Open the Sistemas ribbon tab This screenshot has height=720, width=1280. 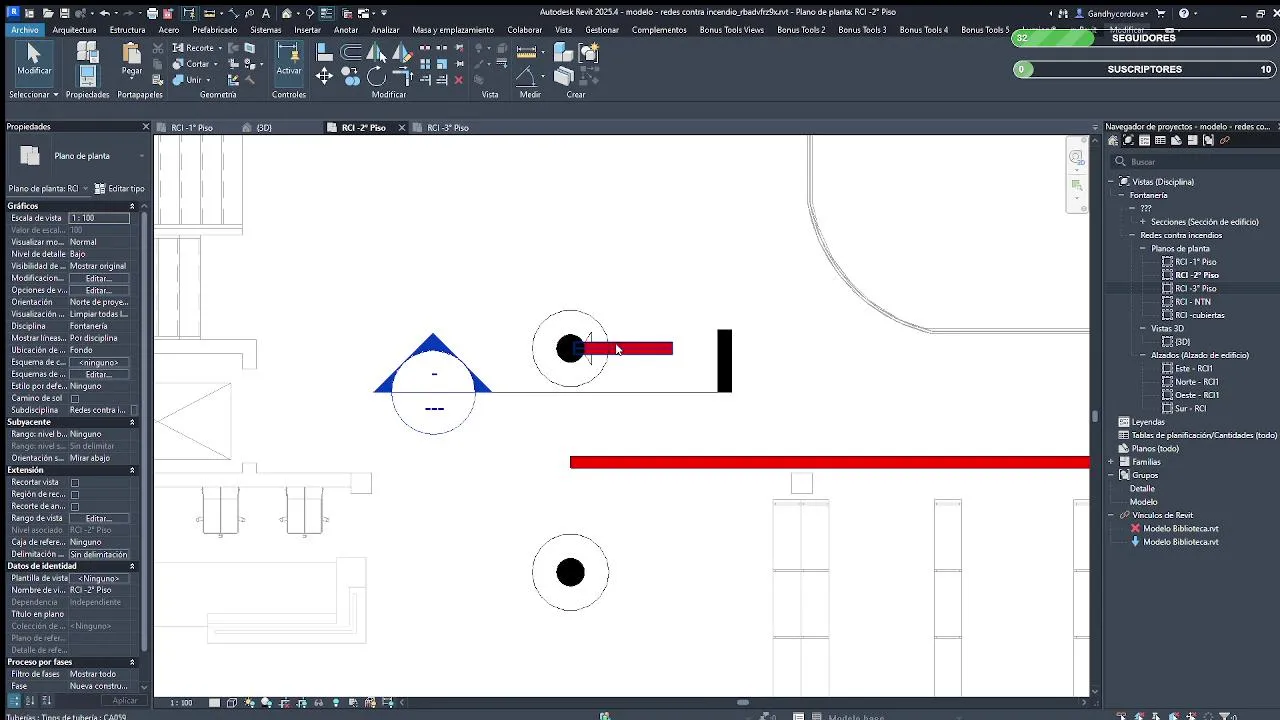(x=266, y=30)
